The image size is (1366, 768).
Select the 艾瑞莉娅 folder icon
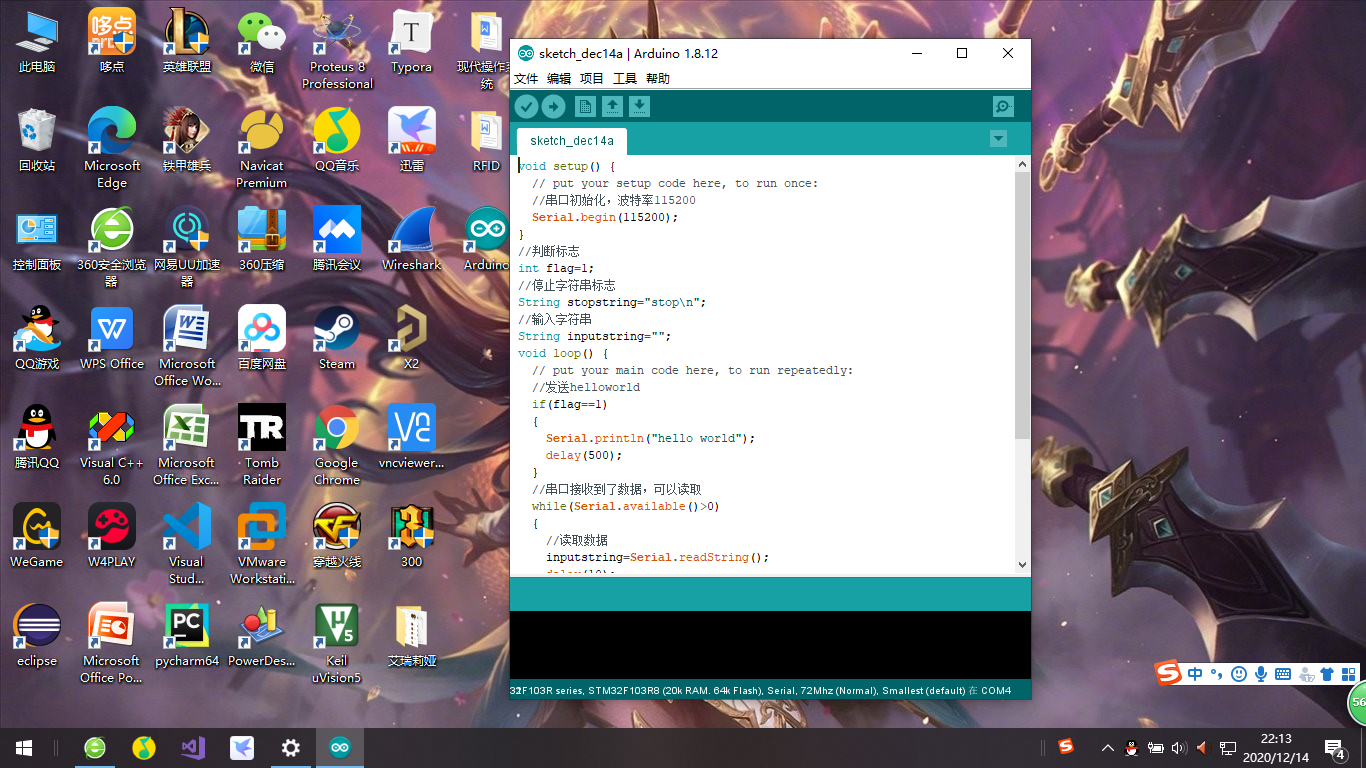412,636
